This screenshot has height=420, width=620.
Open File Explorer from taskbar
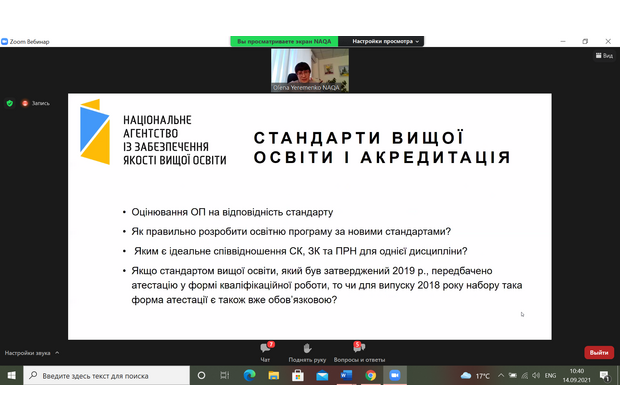pyautogui.click(x=274, y=375)
